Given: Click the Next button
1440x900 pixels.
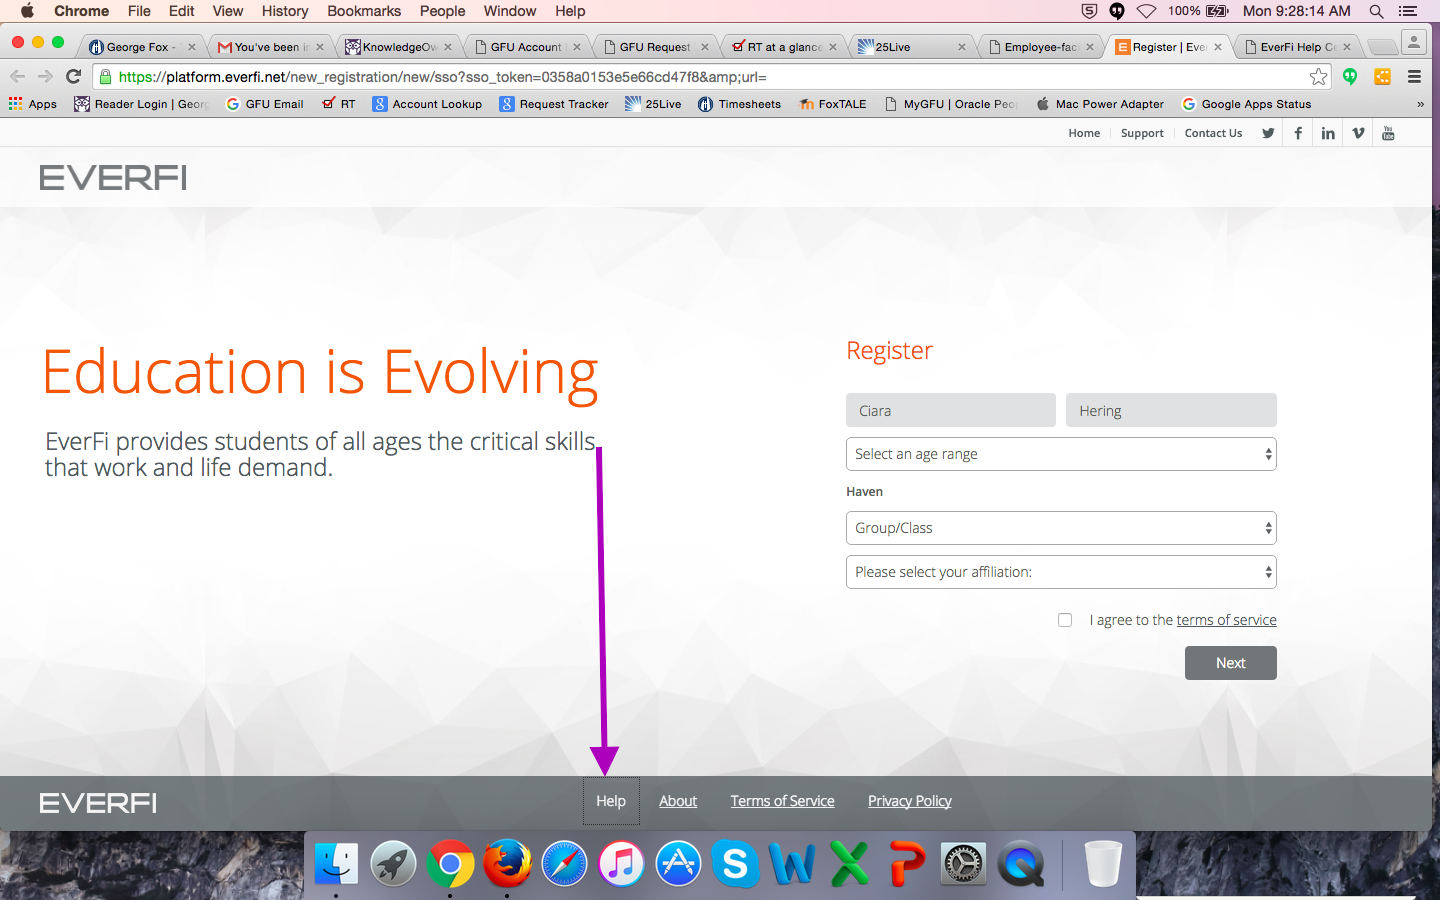Looking at the screenshot, I should 1231,663.
